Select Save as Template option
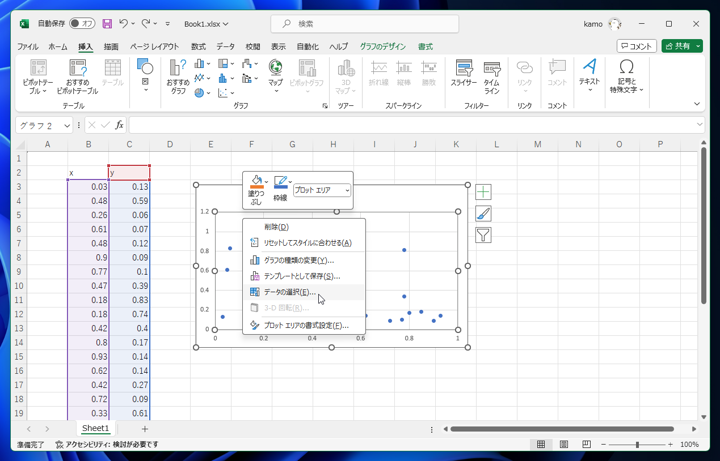The width and height of the screenshot is (720, 461). pos(304,276)
